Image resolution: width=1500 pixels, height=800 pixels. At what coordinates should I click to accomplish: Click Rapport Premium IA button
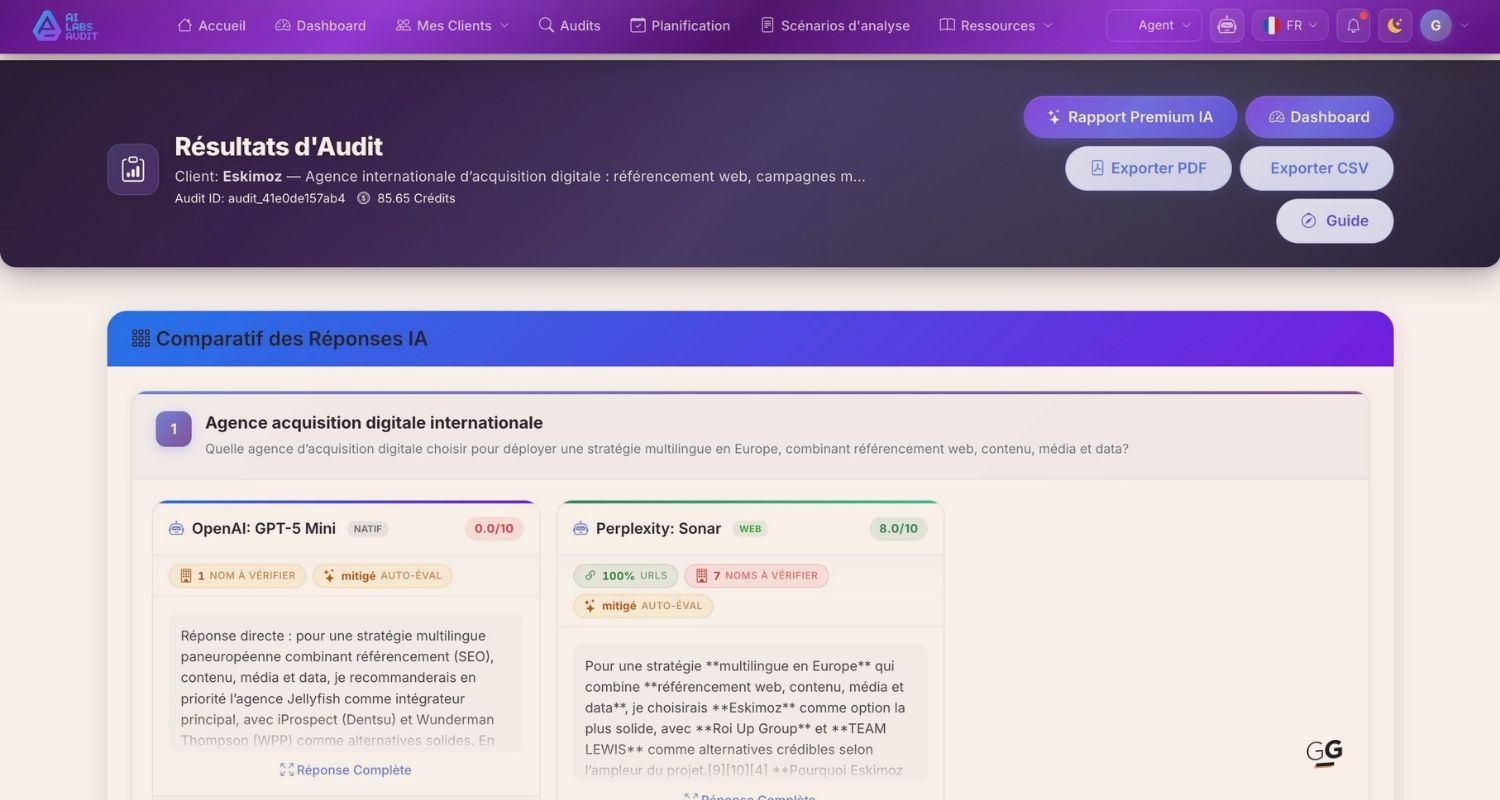click(x=1130, y=117)
